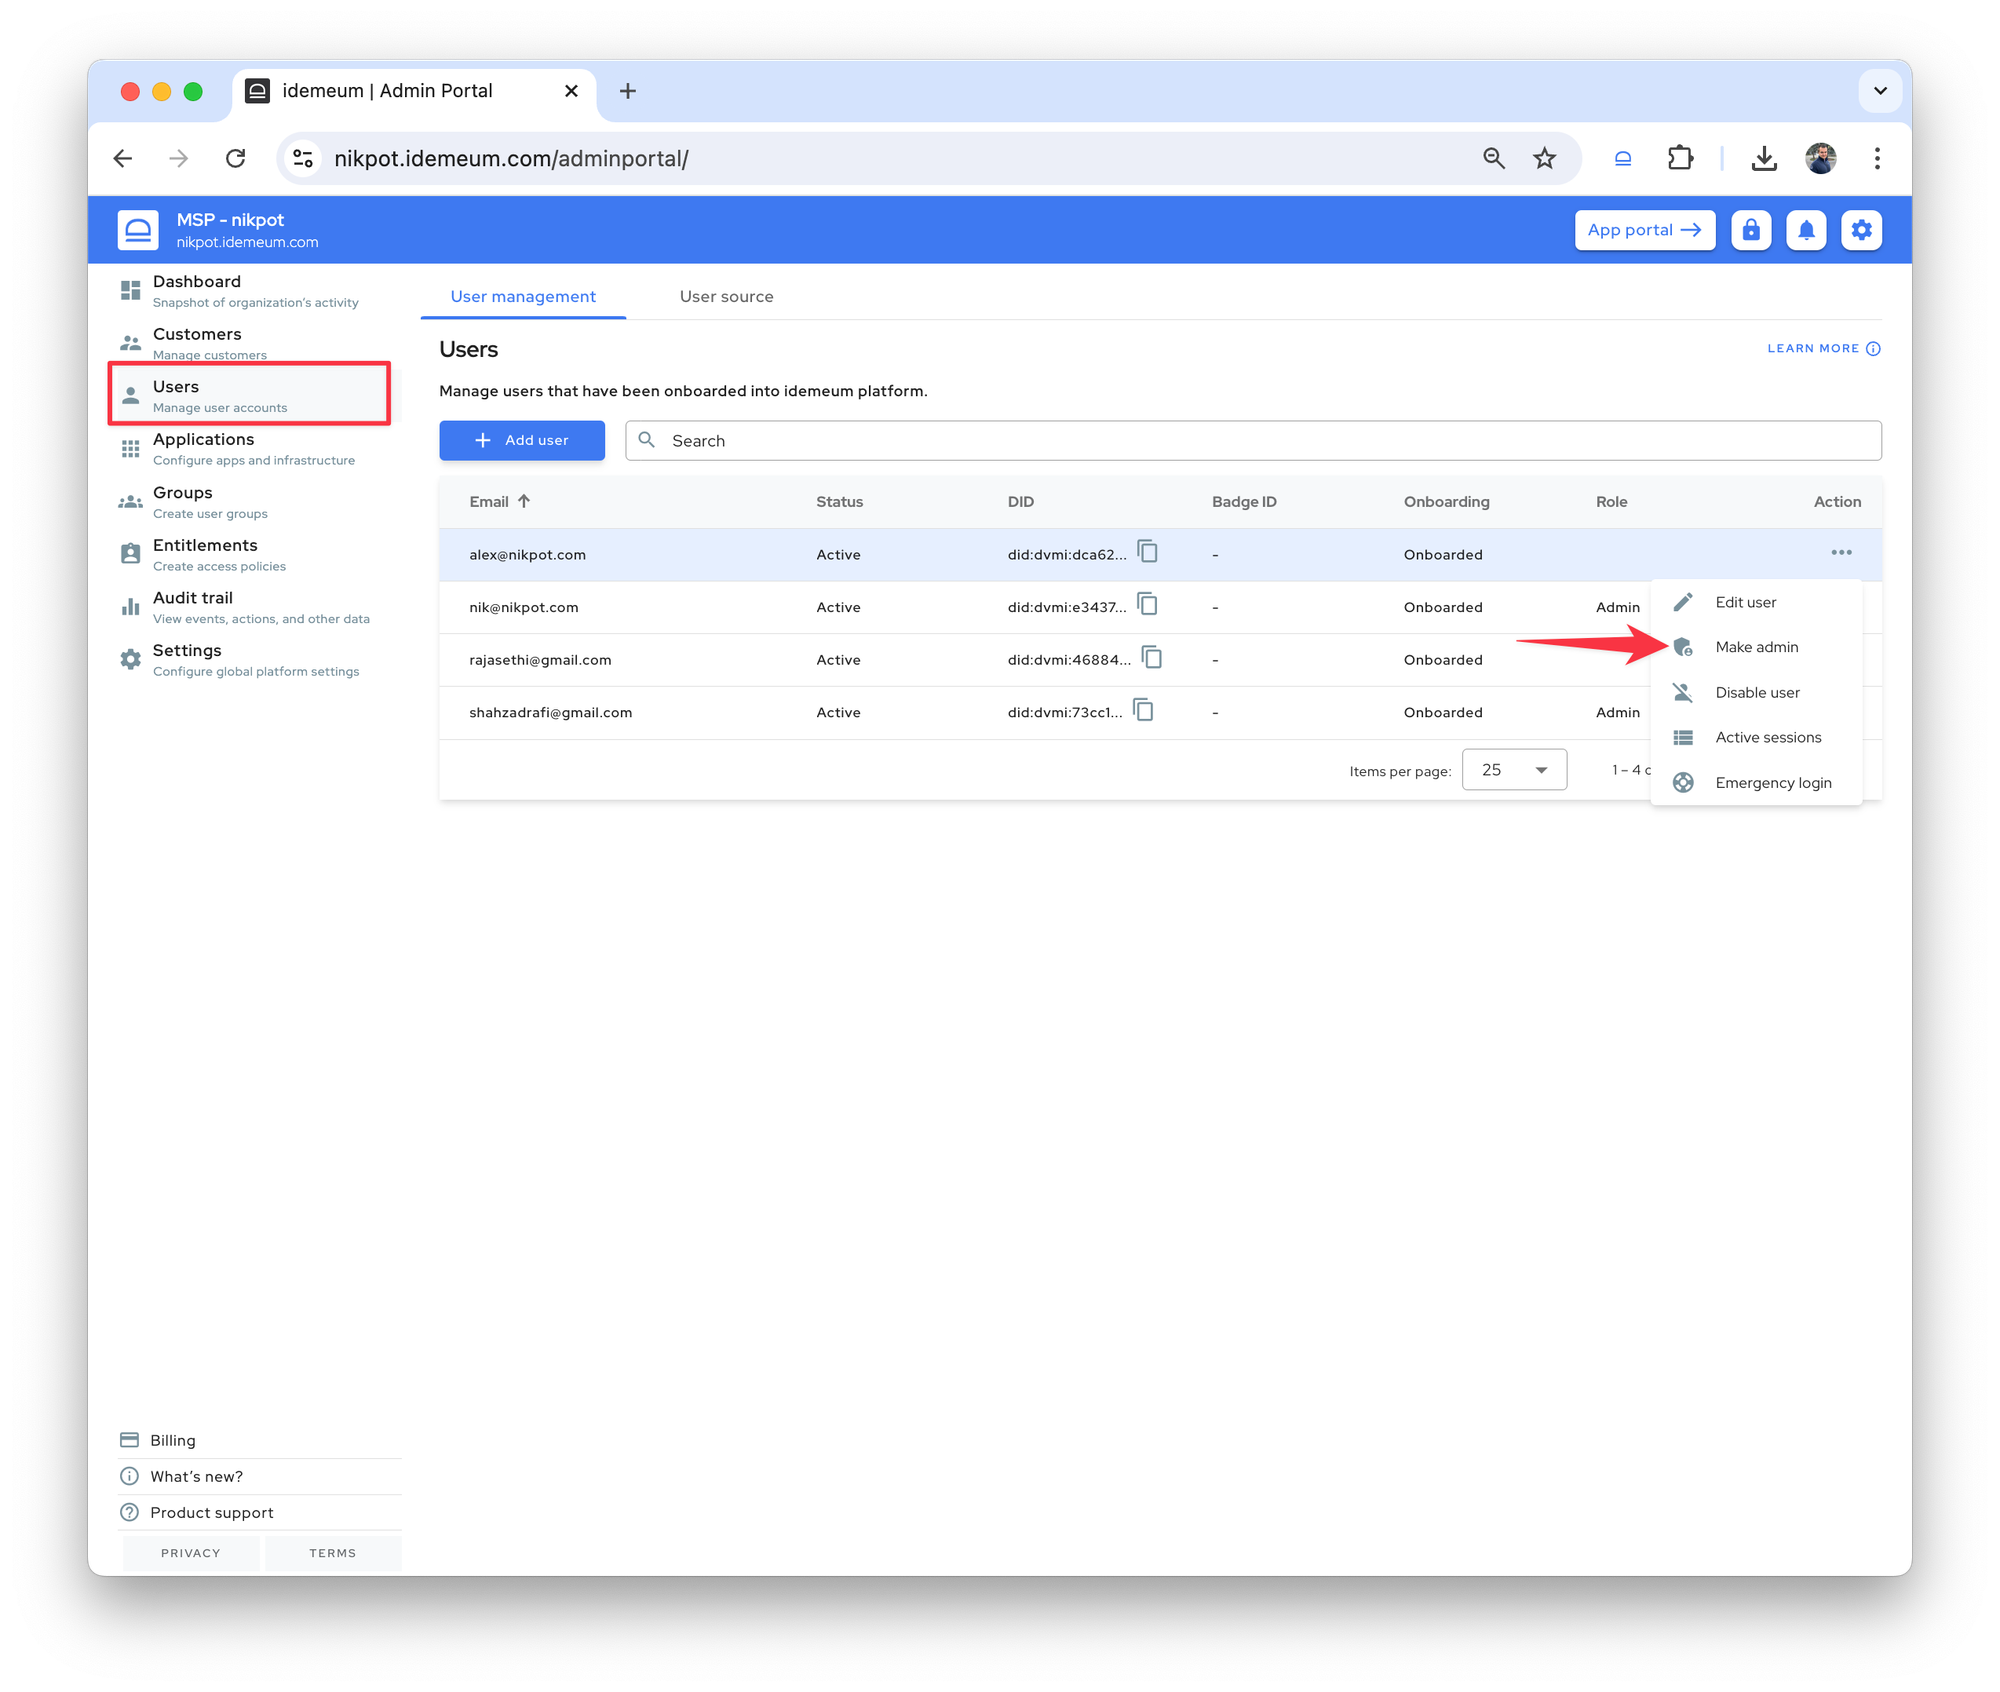Switch to User management tab

[523, 296]
